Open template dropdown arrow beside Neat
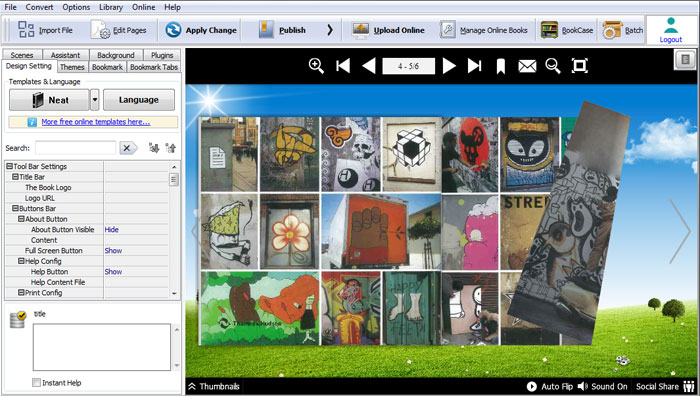The width and height of the screenshot is (700, 396). 95,100
